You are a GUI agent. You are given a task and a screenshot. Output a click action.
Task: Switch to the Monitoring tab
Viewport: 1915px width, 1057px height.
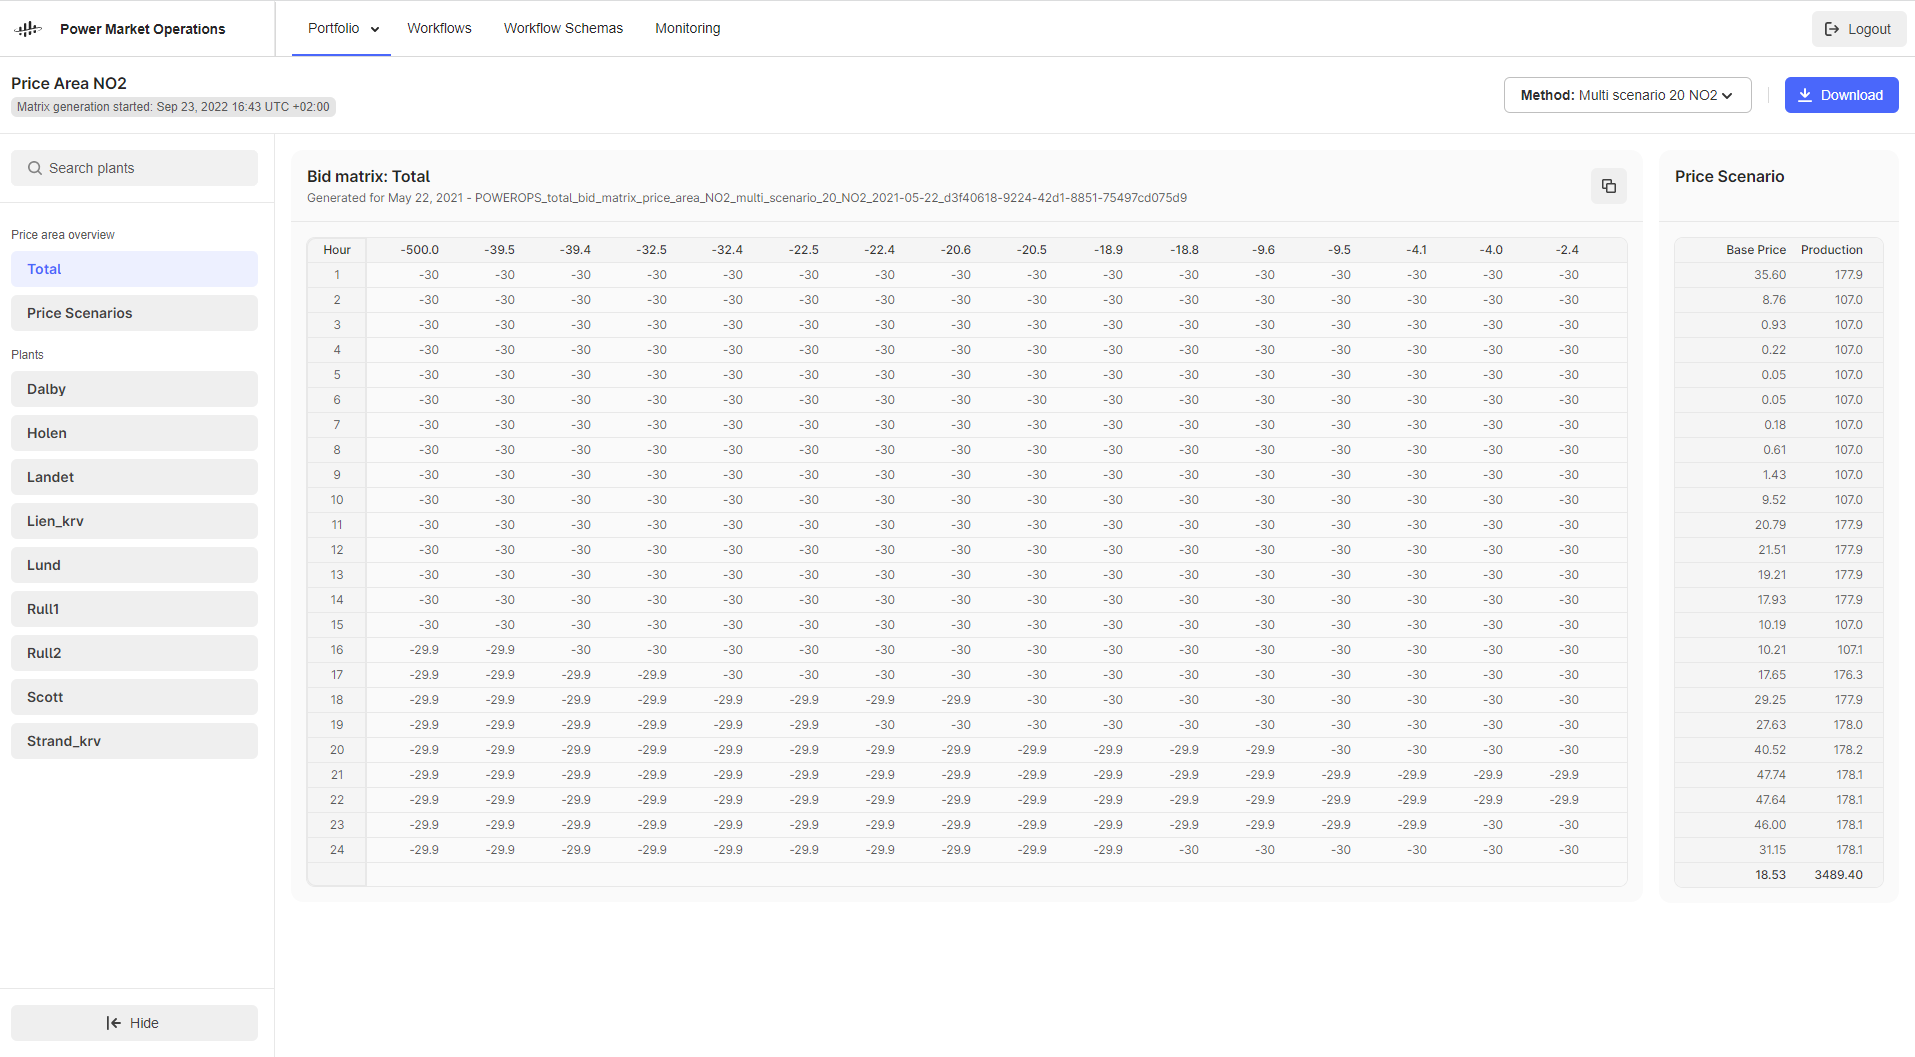pyautogui.click(x=687, y=28)
